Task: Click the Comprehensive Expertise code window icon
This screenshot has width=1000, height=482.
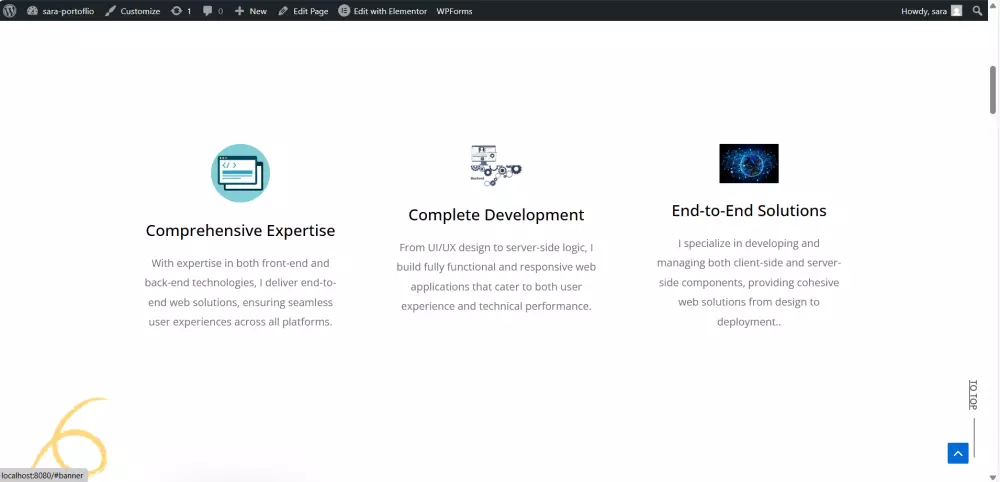Action: pos(240,173)
